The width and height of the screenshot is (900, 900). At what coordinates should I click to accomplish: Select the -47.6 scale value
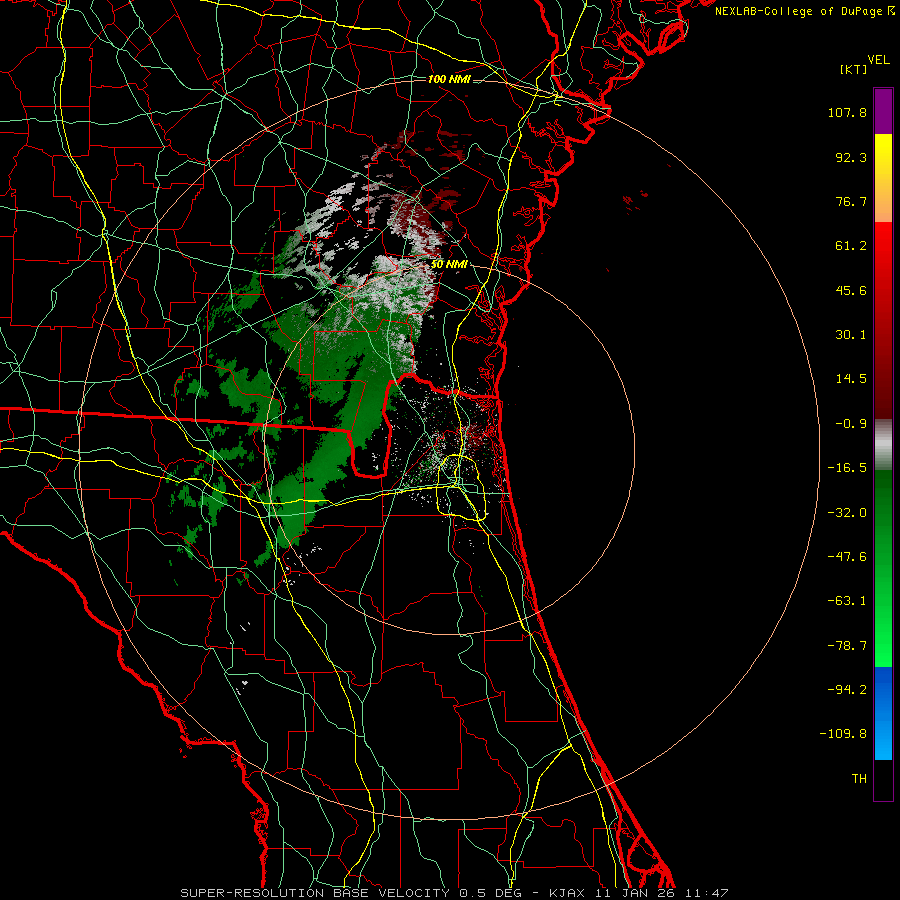click(x=847, y=557)
